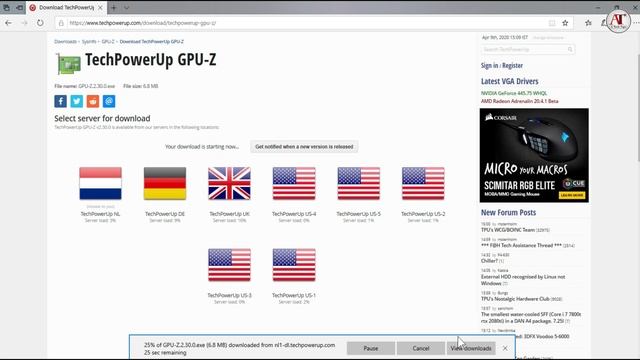Click the search magnifier icon
Image resolution: width=640 pixels, height=360 pixels.
pyautogui.click(x=570, y=49)
